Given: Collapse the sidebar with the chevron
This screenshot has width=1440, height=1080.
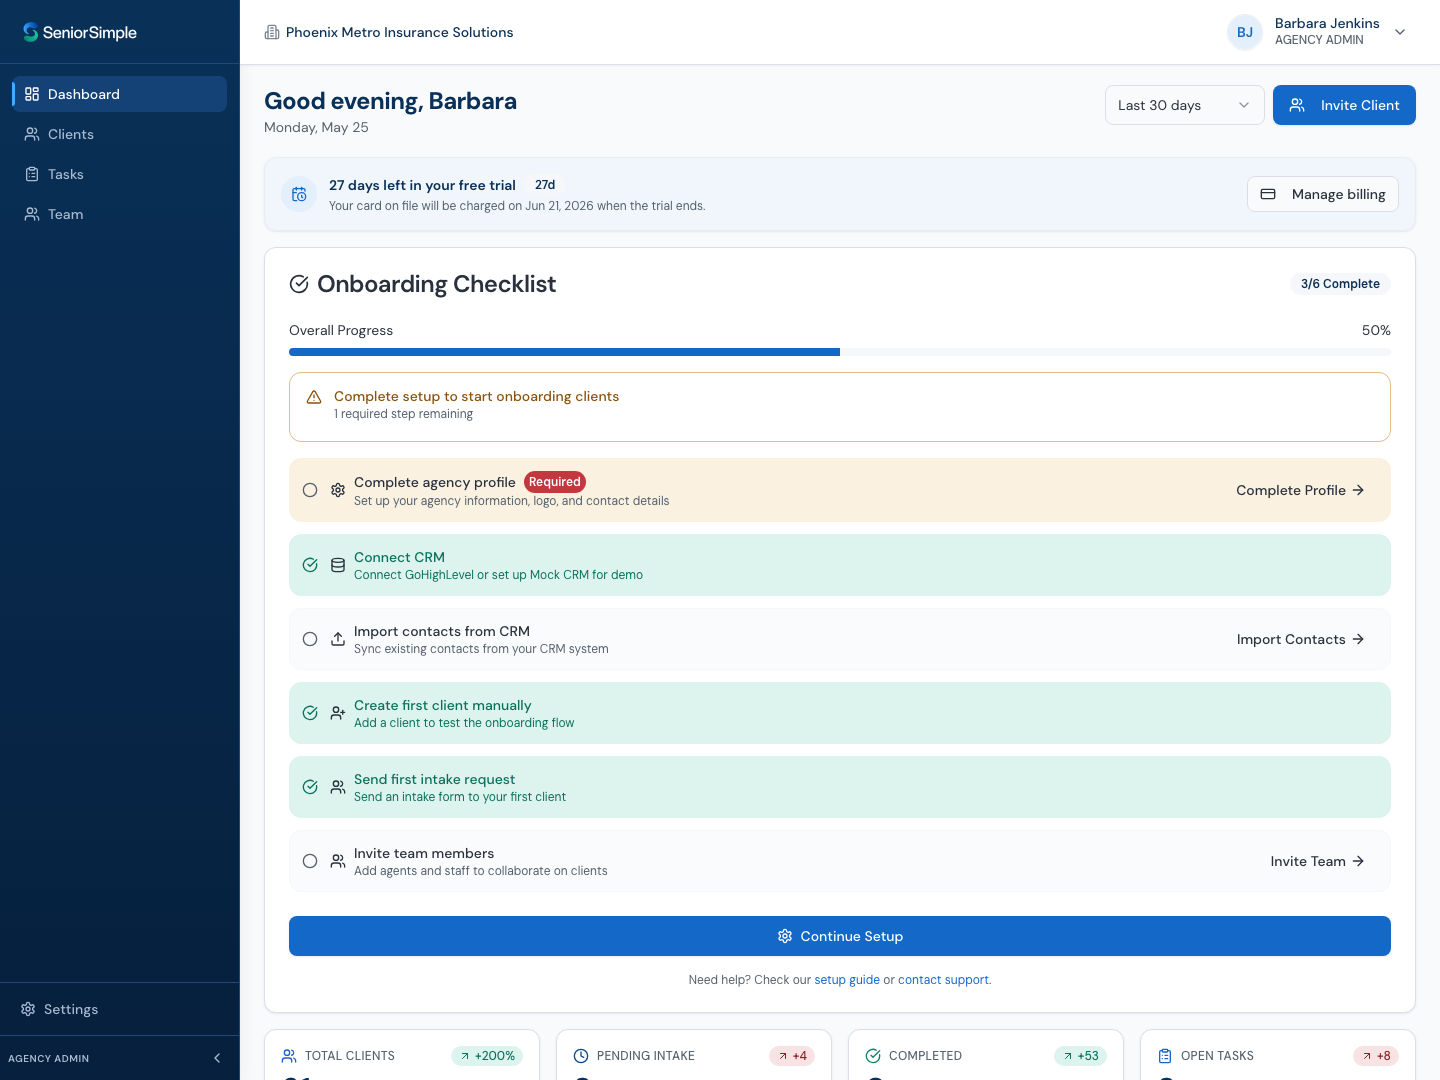Looking at the screenshot, I should click(x=217, y=1058).
